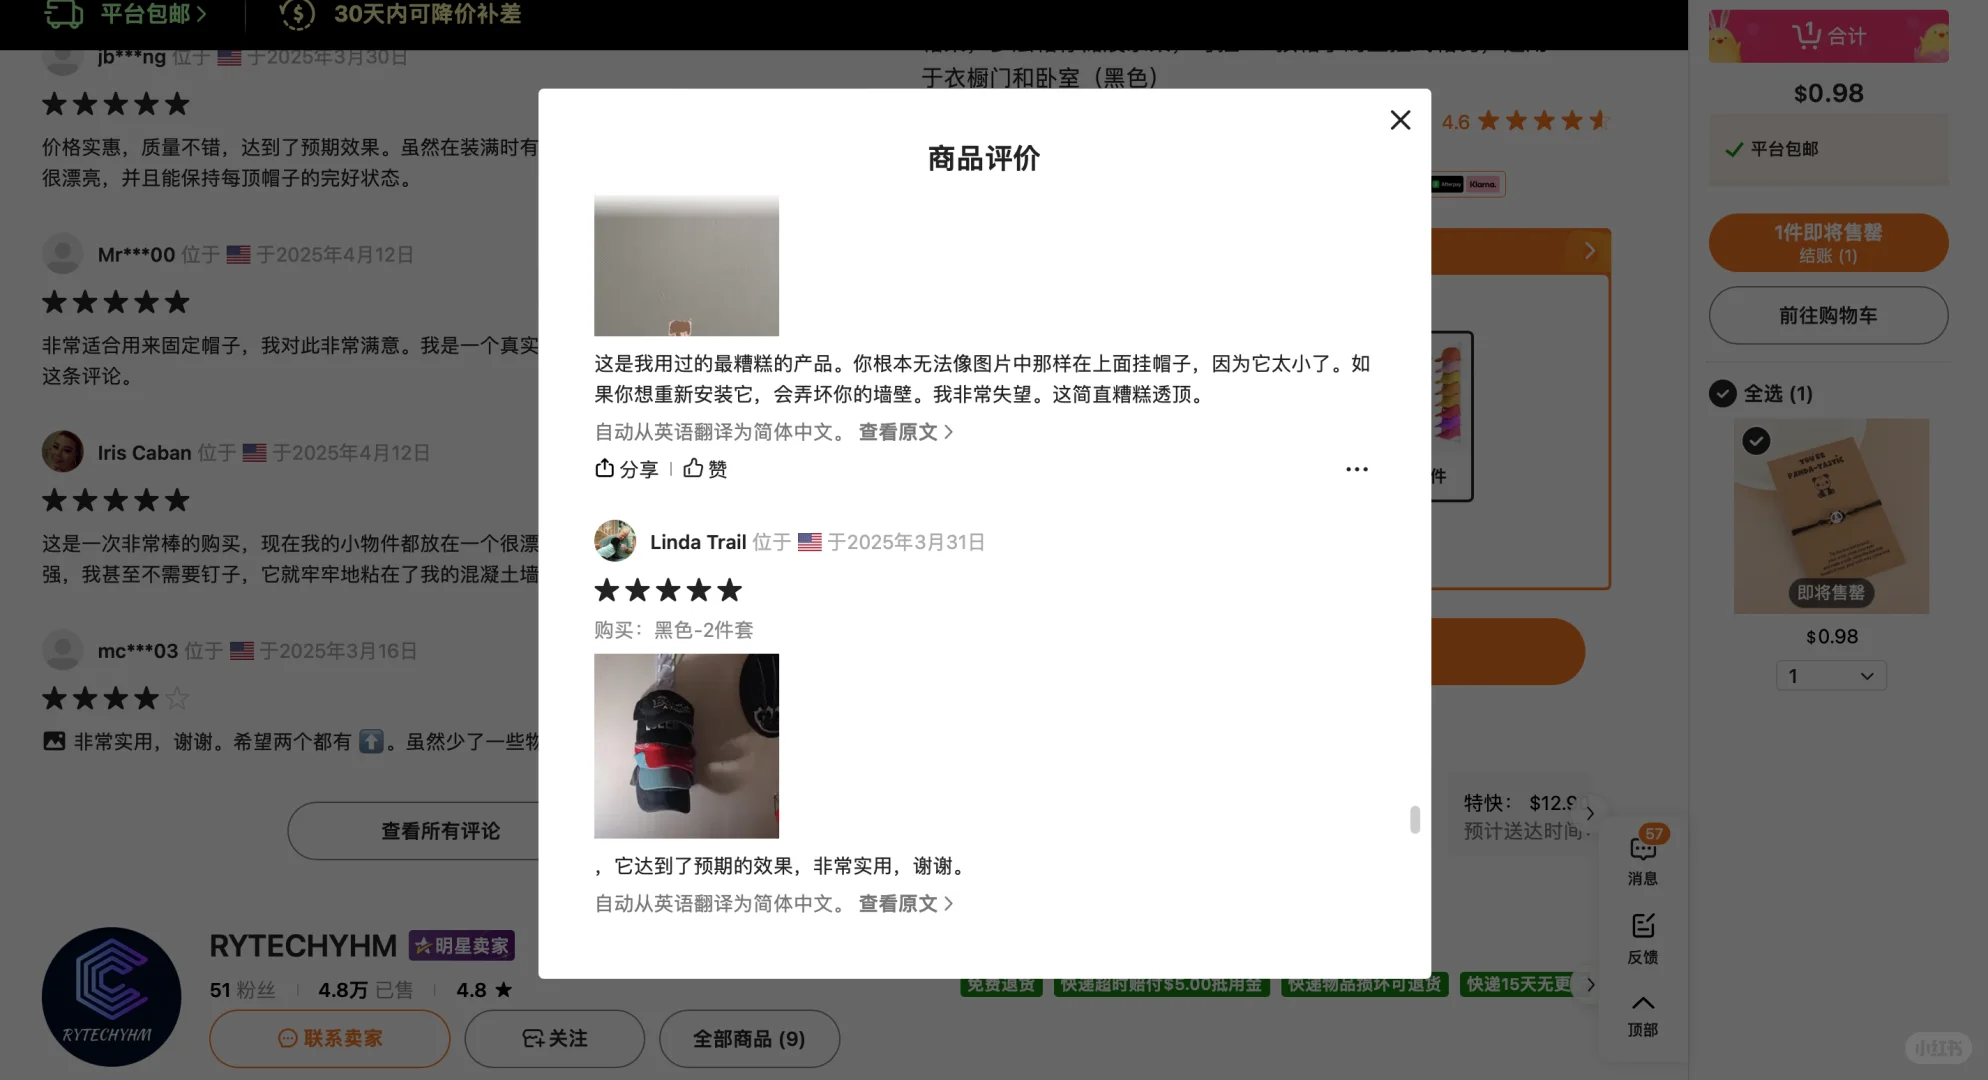Click the 明星卖家 seller badge
The height and width of the screenshot is (1080, 1988).
461,945
